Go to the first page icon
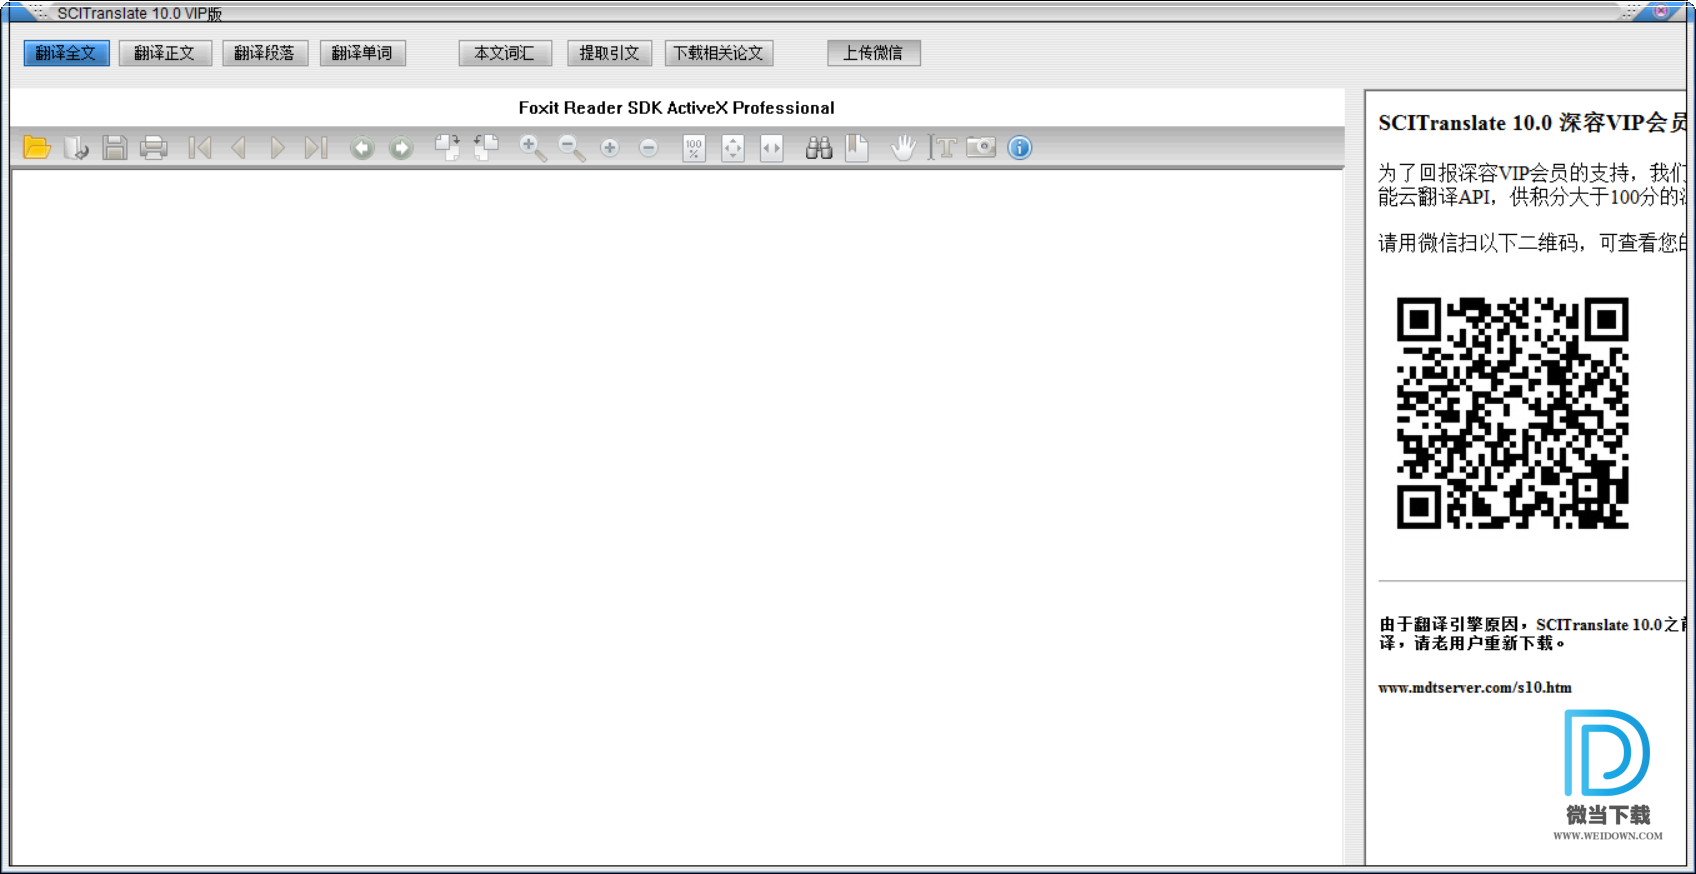This screenshot has height=874, width=1696. point(200,148)
